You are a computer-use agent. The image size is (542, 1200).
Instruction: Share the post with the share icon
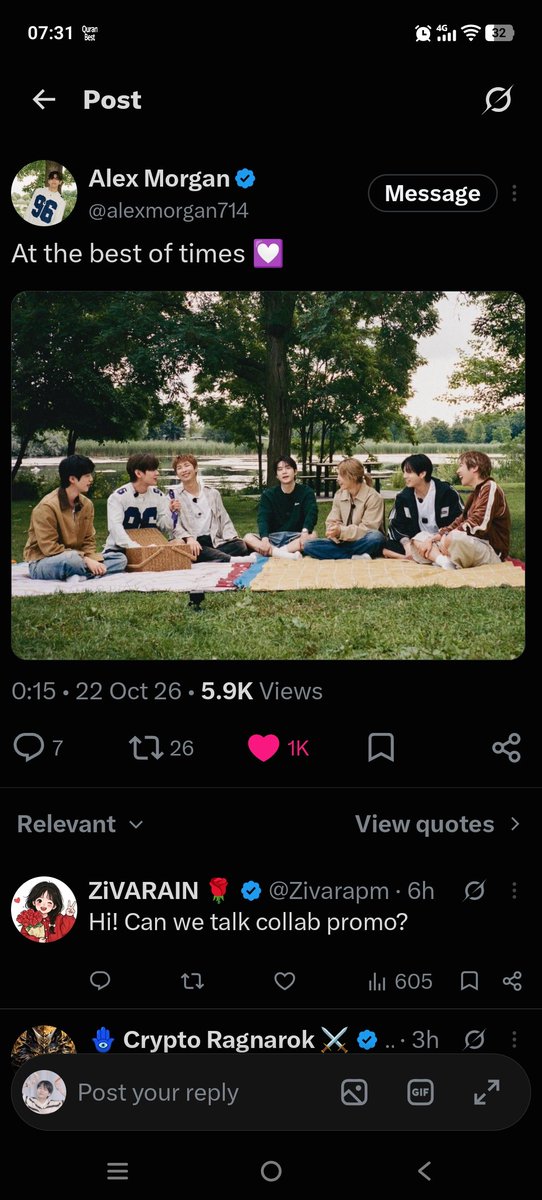tap(507, 747)
